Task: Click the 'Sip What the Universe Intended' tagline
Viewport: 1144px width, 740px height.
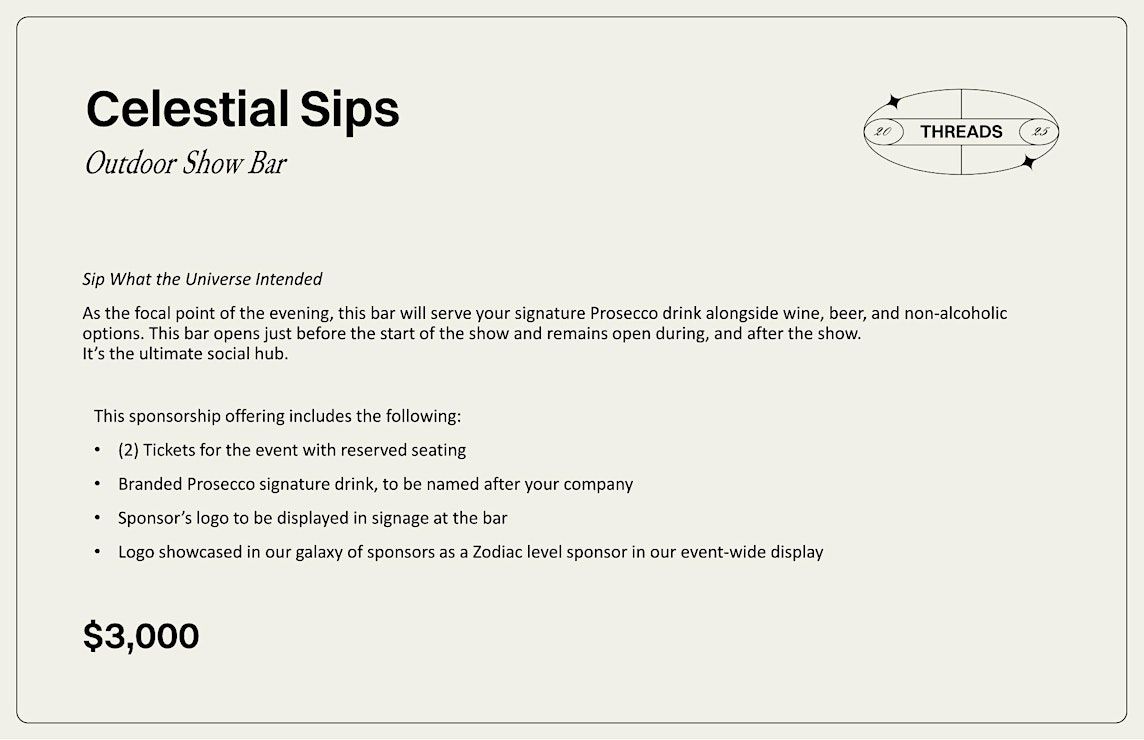Action: (202, 280)
